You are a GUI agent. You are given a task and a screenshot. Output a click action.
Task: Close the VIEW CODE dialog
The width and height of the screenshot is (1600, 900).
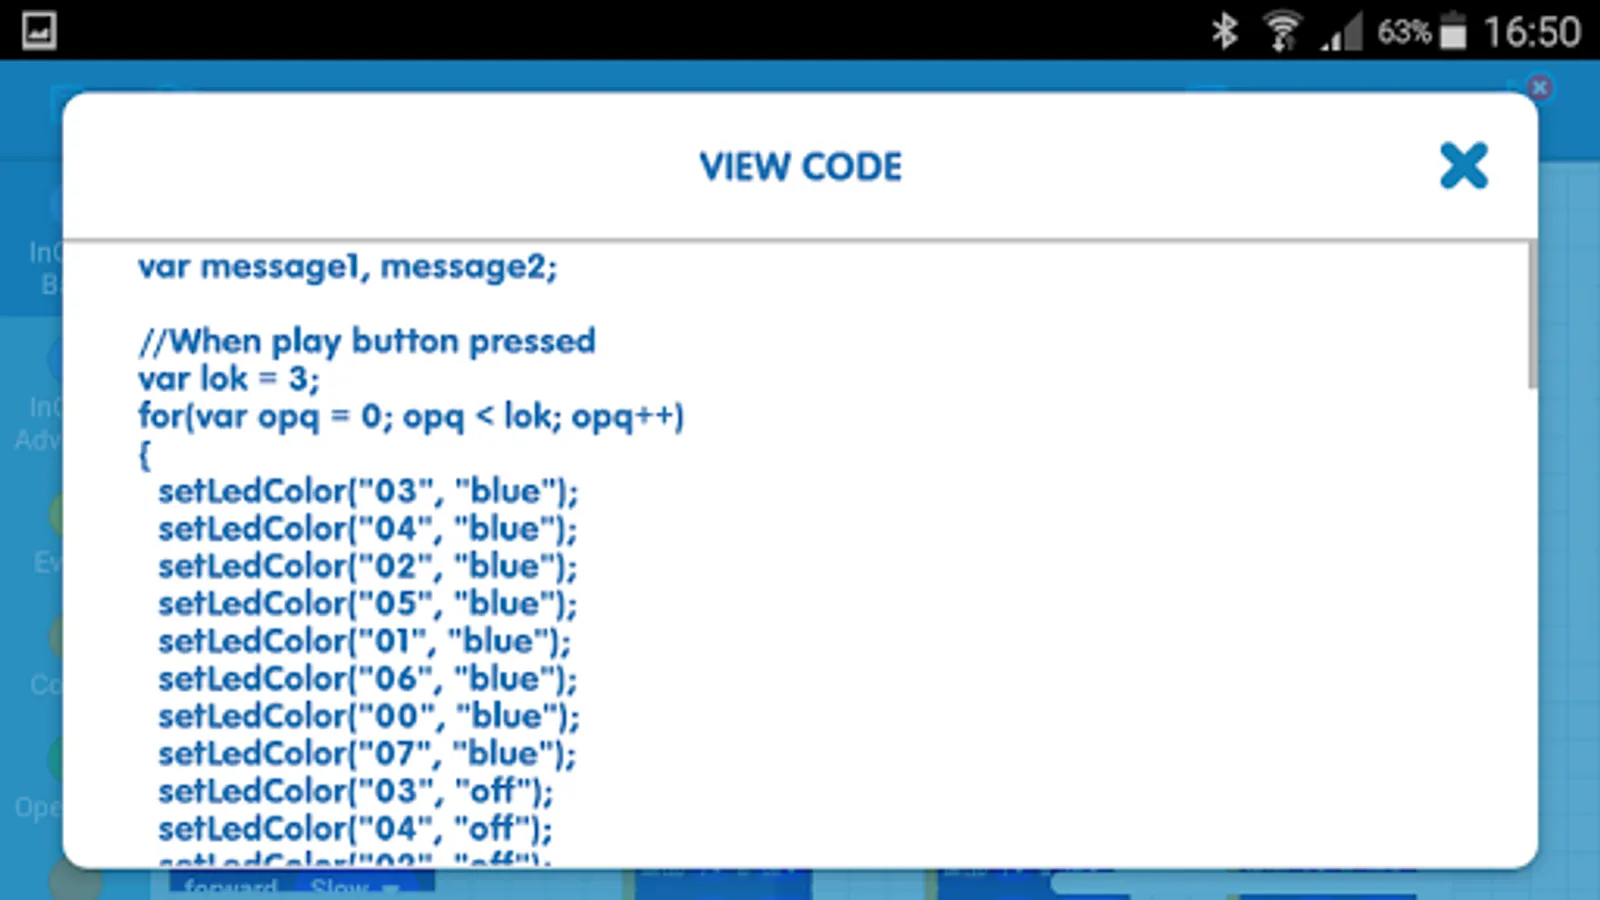(x=1463, y=166)
